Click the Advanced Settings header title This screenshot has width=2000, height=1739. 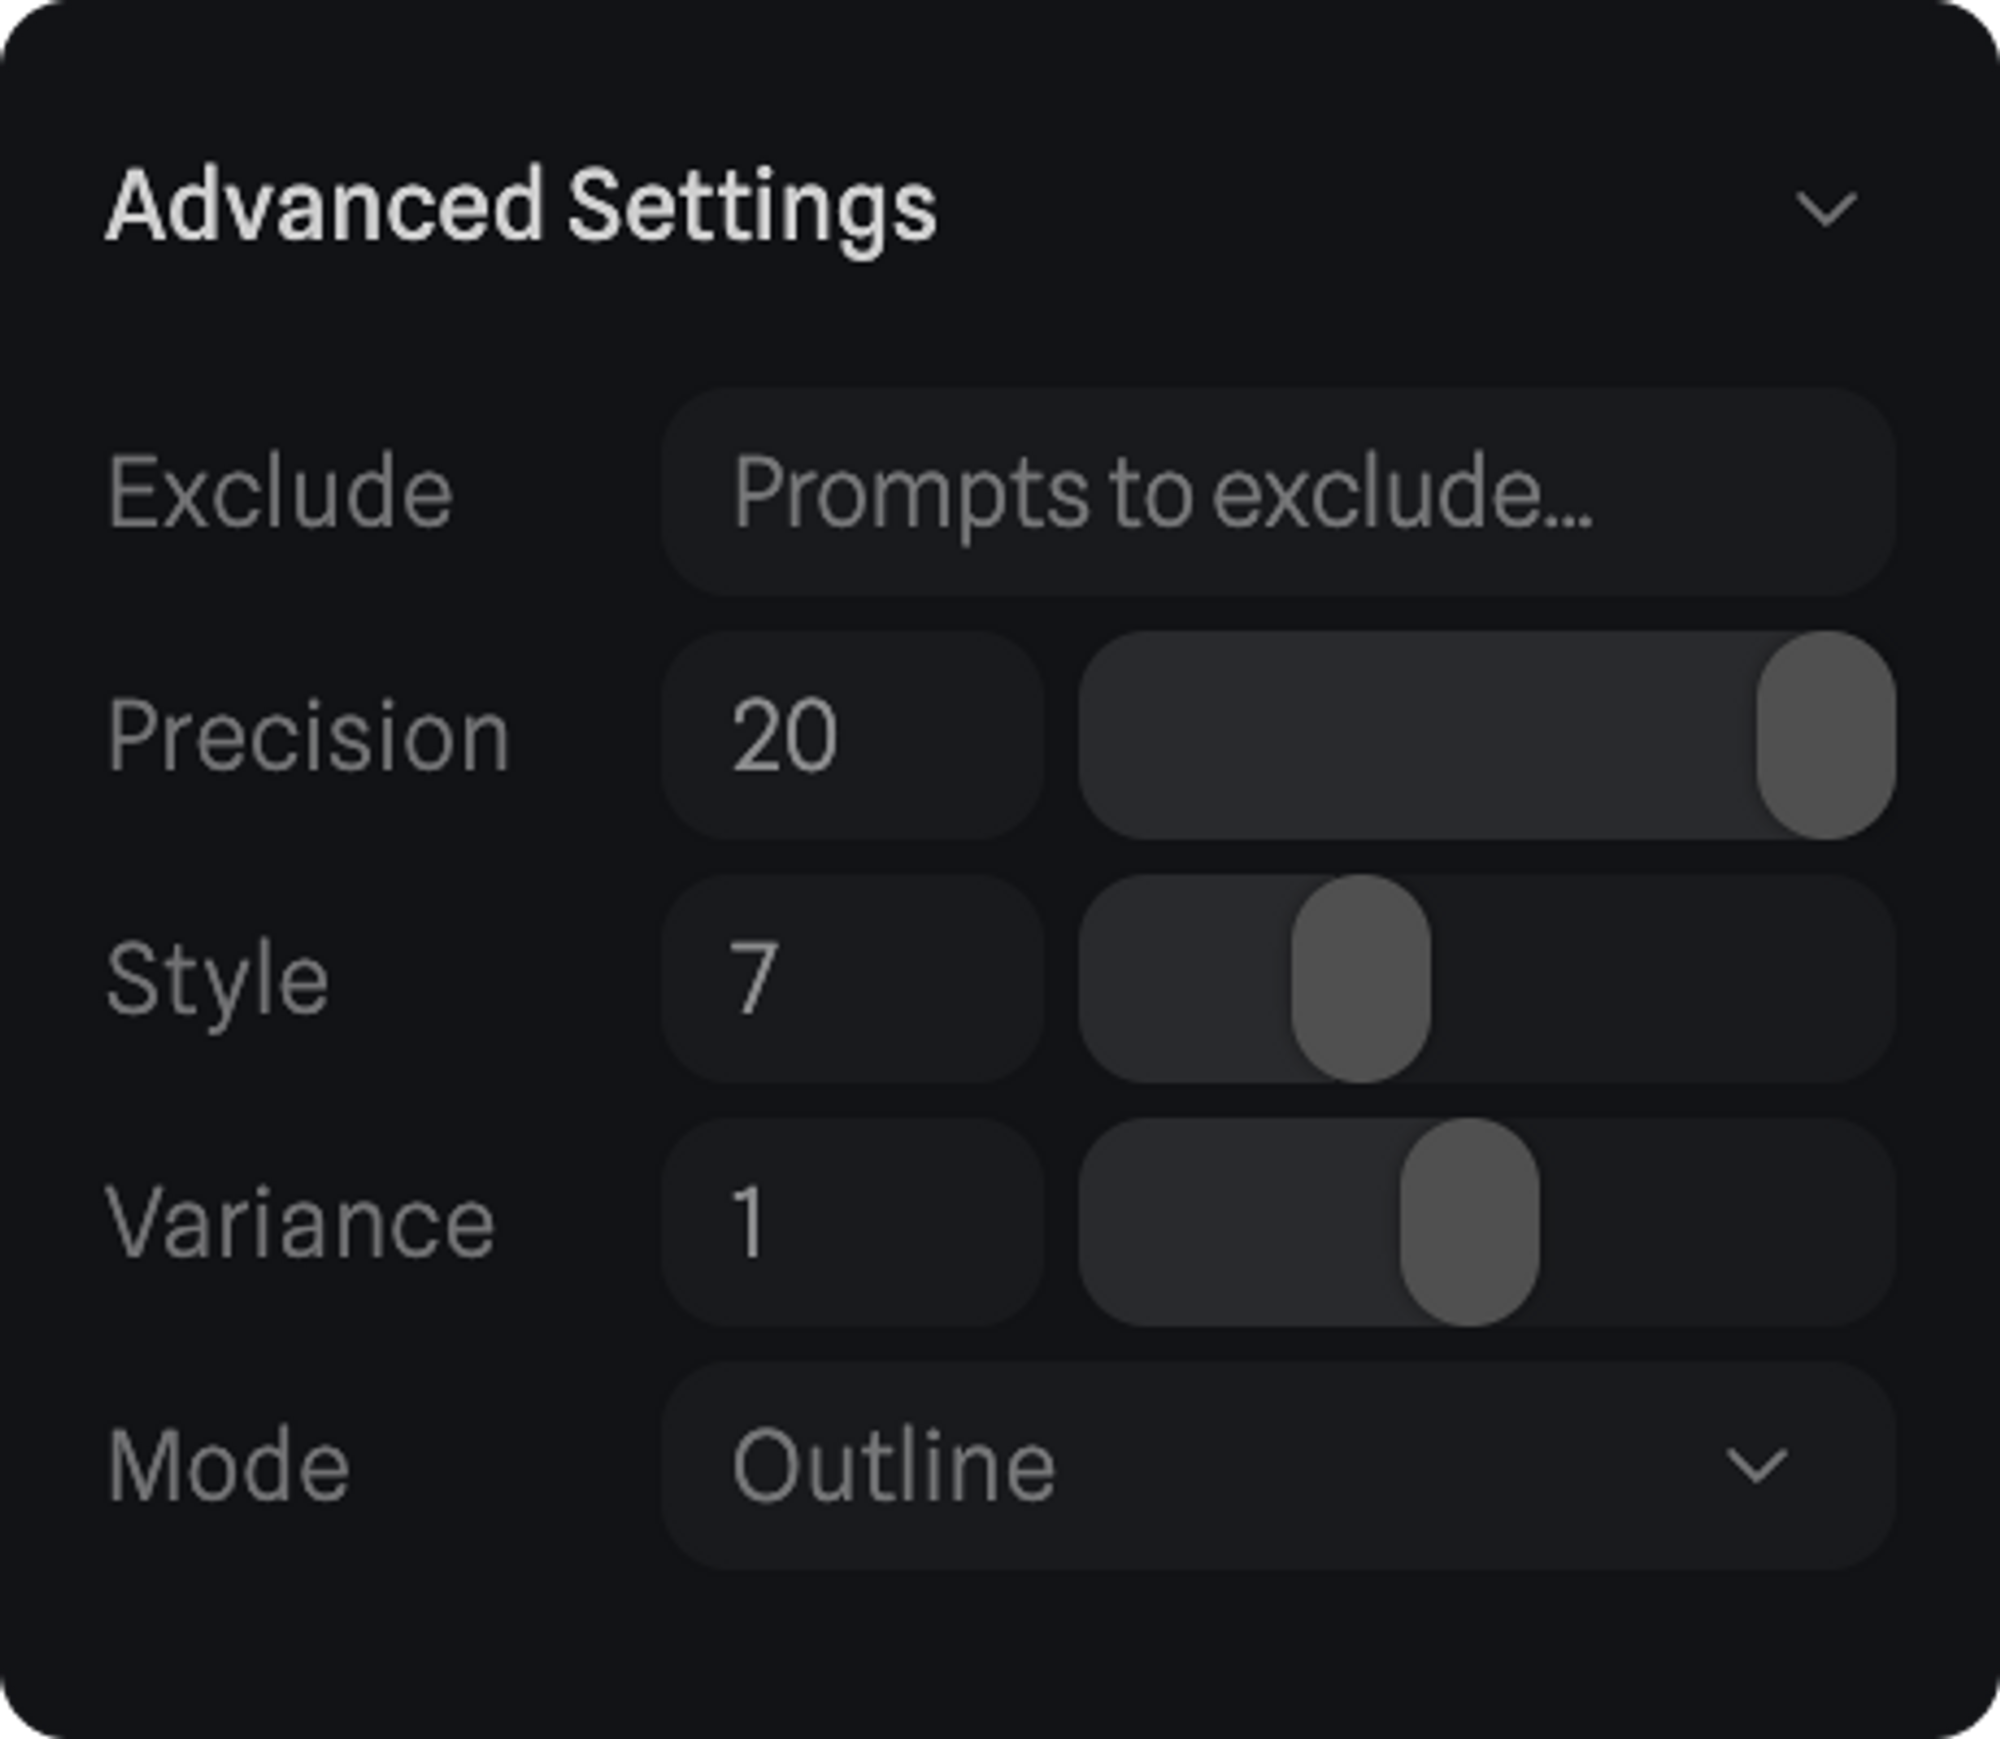click(521, 207)
